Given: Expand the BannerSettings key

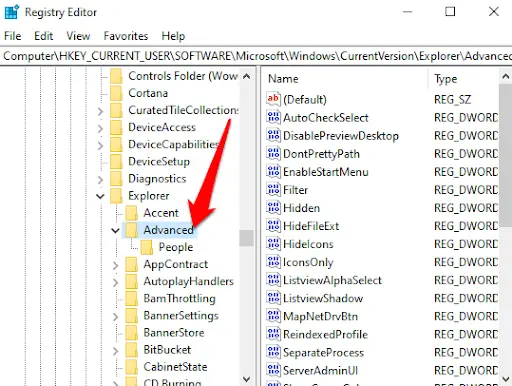Looking at the screenshot, I should (x=116, y=317).
